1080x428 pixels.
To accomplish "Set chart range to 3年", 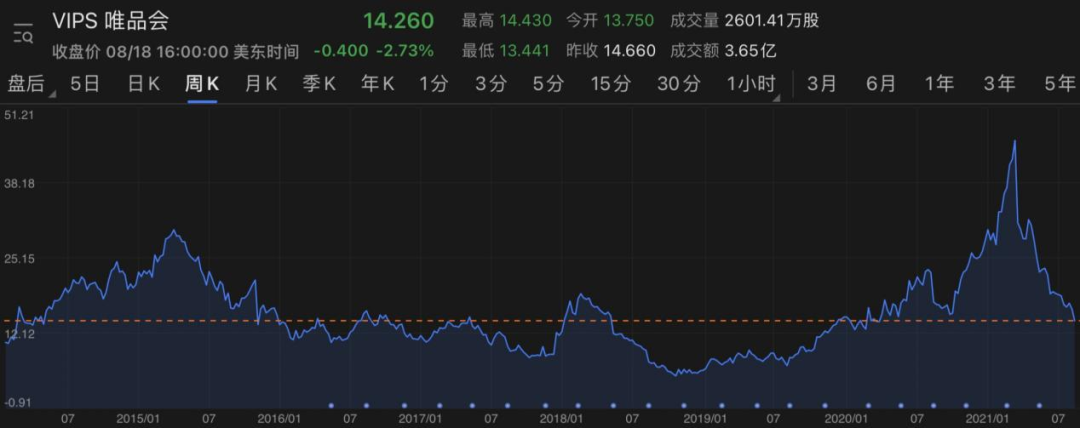I will pyautogui.click(x=1000, y=84).
